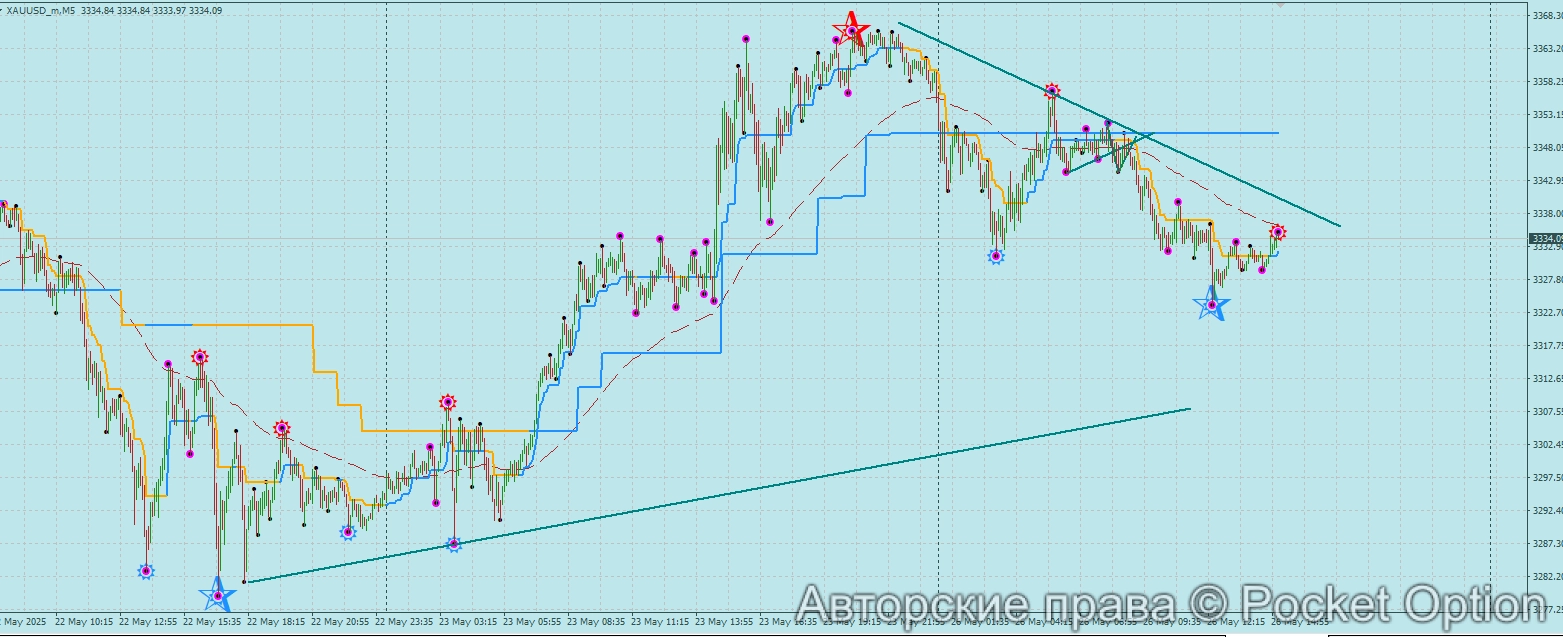Click the gray chart shift triangle at top
Screen dimensions: 1563x637
pyautogui.click(x=1280, y=5)
